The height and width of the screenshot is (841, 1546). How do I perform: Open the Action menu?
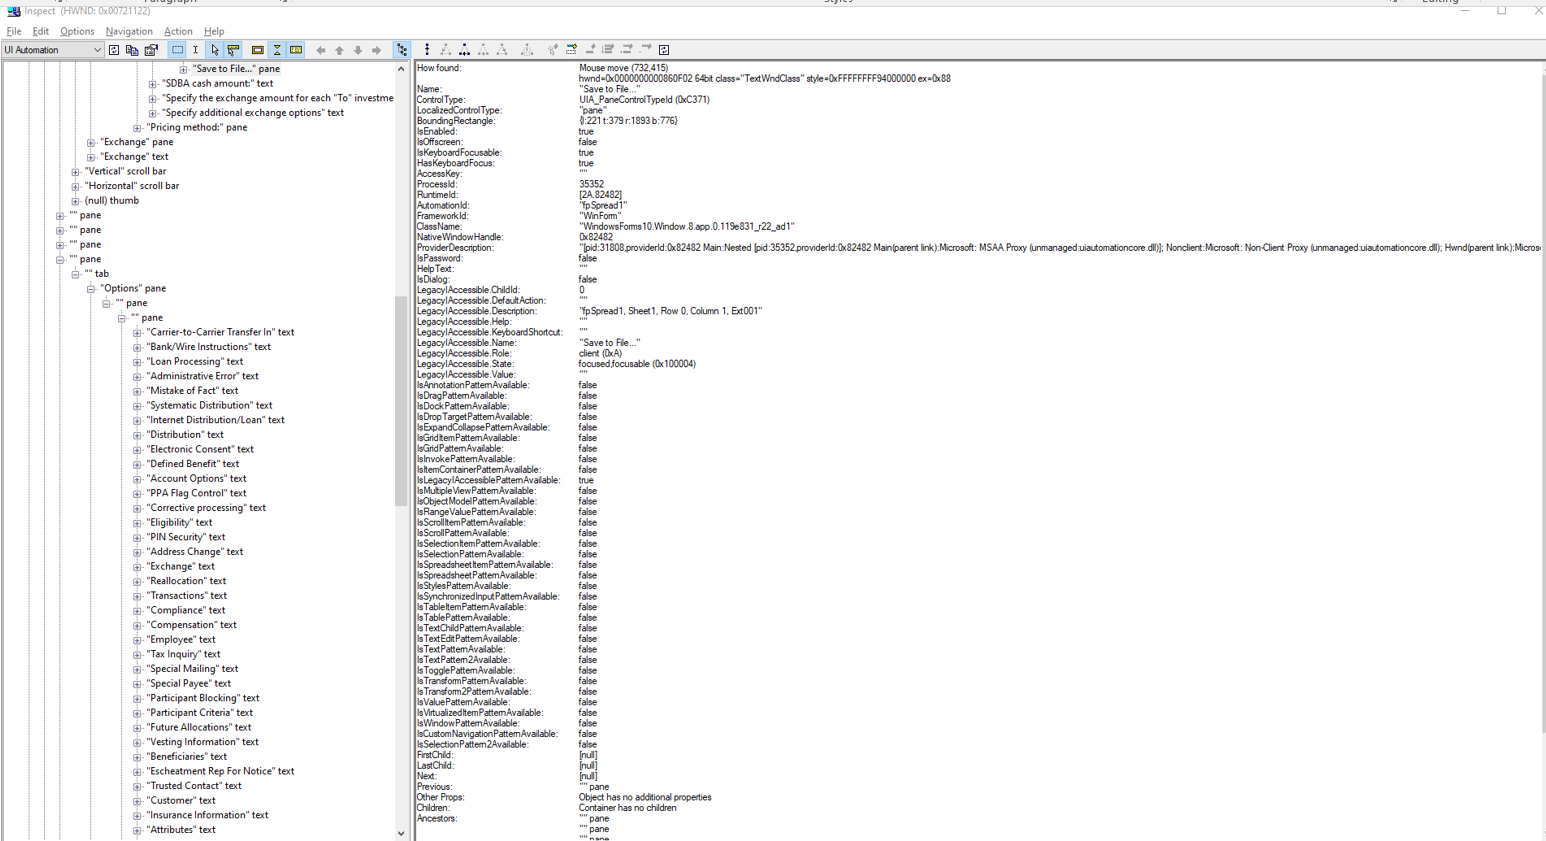(178, 31)
